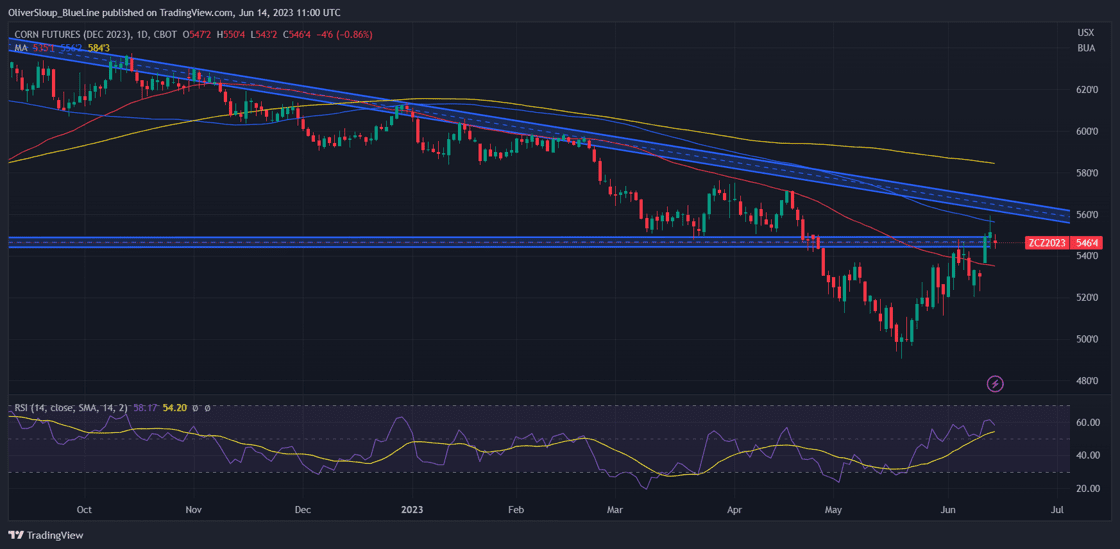Click the Apr time axis label

(734, 510)
